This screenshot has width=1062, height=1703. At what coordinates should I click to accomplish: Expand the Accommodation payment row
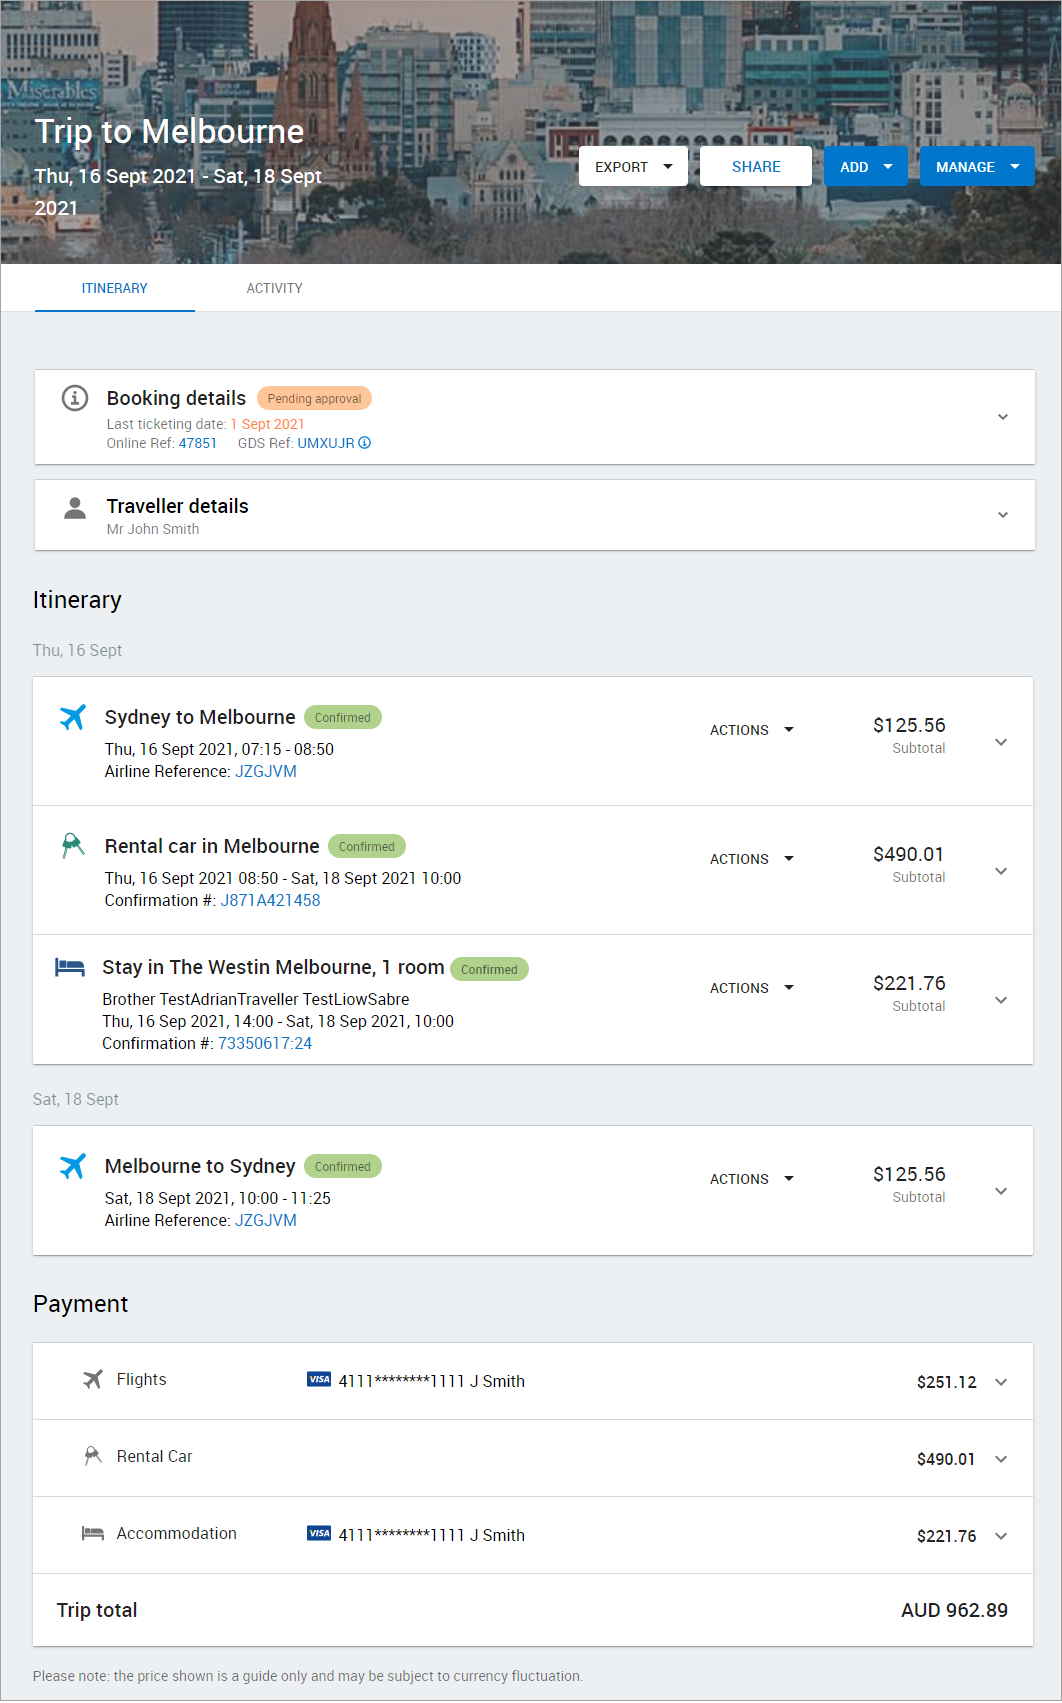[x=1001, y=1536]
